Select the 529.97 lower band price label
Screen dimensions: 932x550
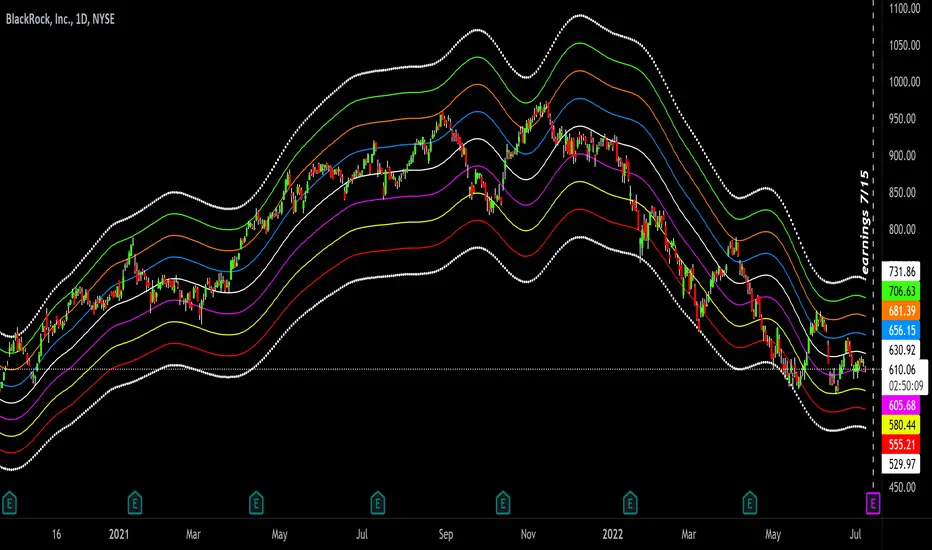tap(902, 464)
